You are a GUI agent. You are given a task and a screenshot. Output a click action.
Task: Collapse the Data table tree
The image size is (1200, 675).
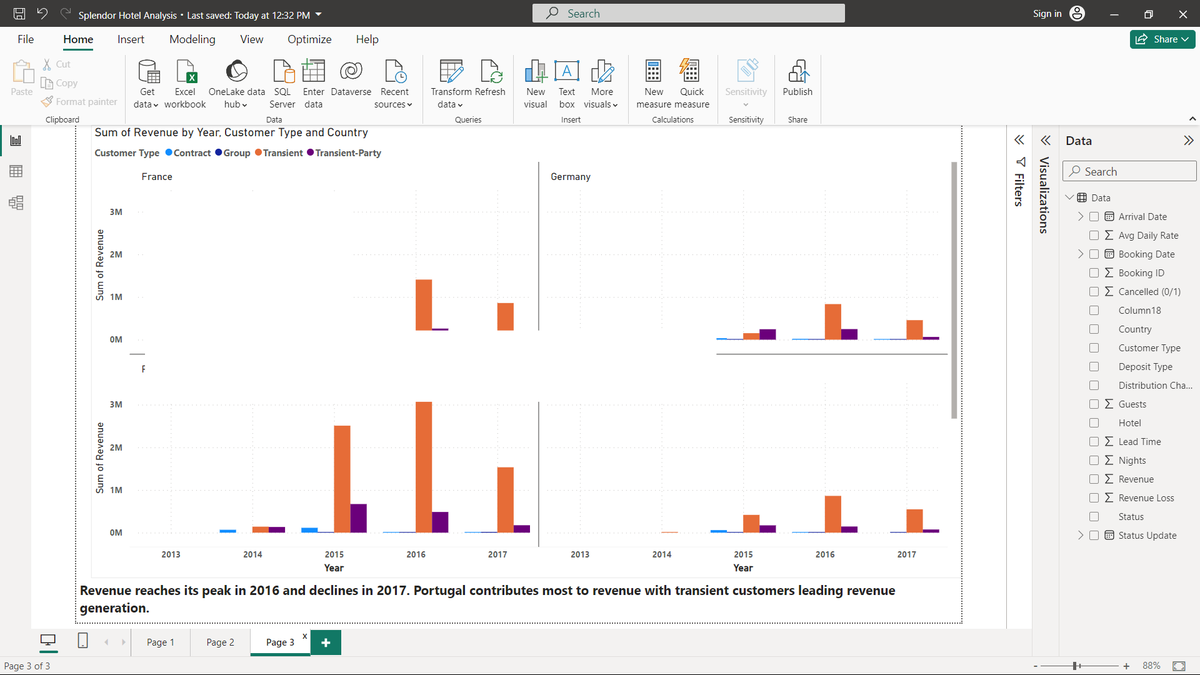tap(1069, 198)
